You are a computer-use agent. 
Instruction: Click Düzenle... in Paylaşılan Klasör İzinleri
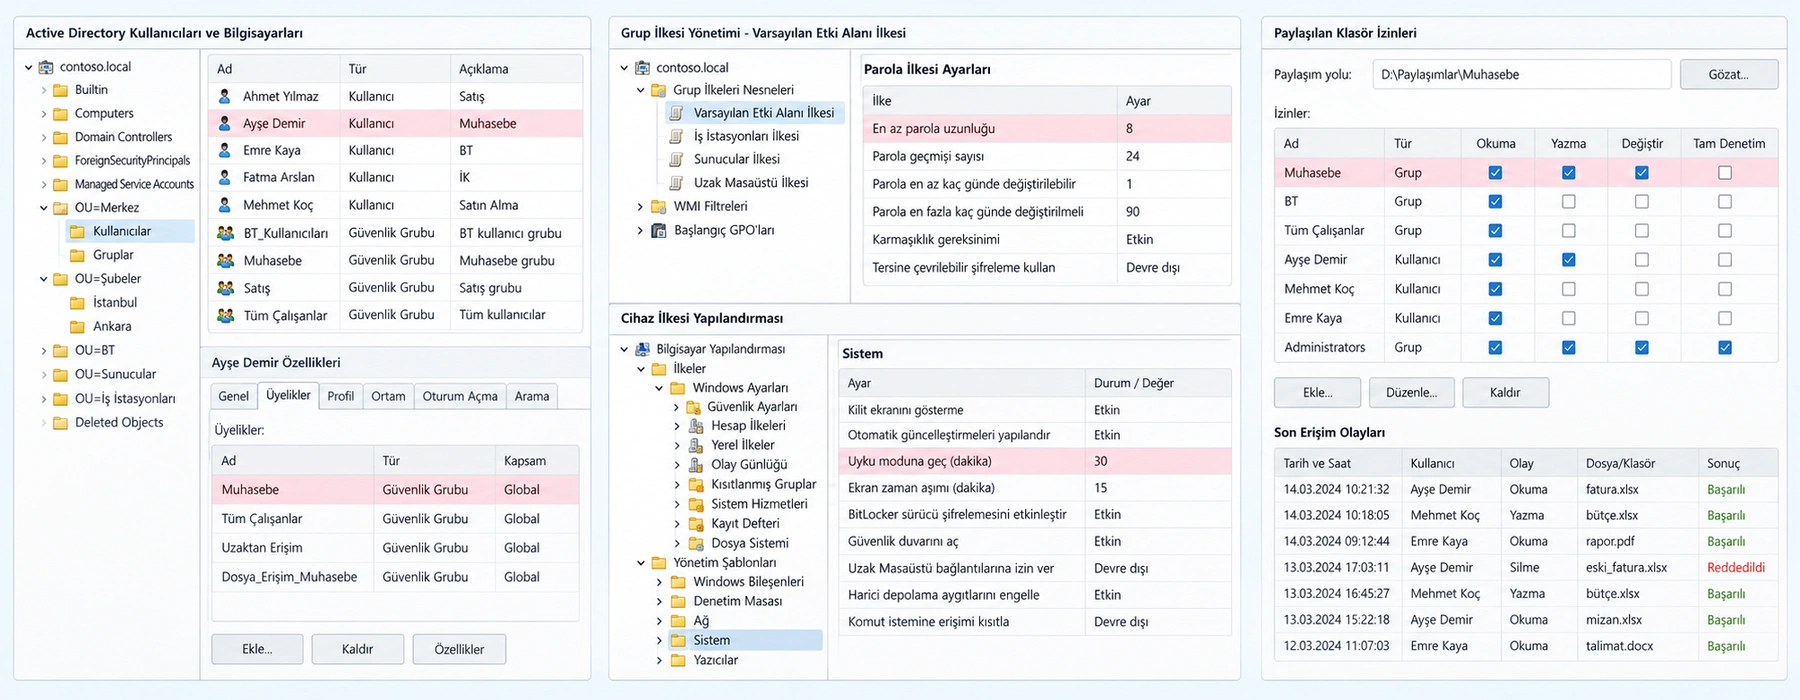coord(1412,393)
